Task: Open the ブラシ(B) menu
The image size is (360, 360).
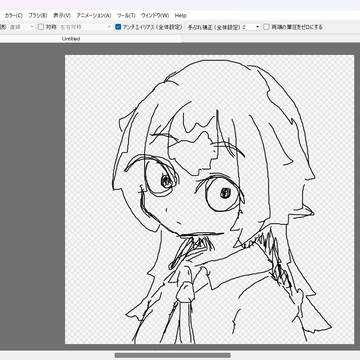Action: coord(38,16)
